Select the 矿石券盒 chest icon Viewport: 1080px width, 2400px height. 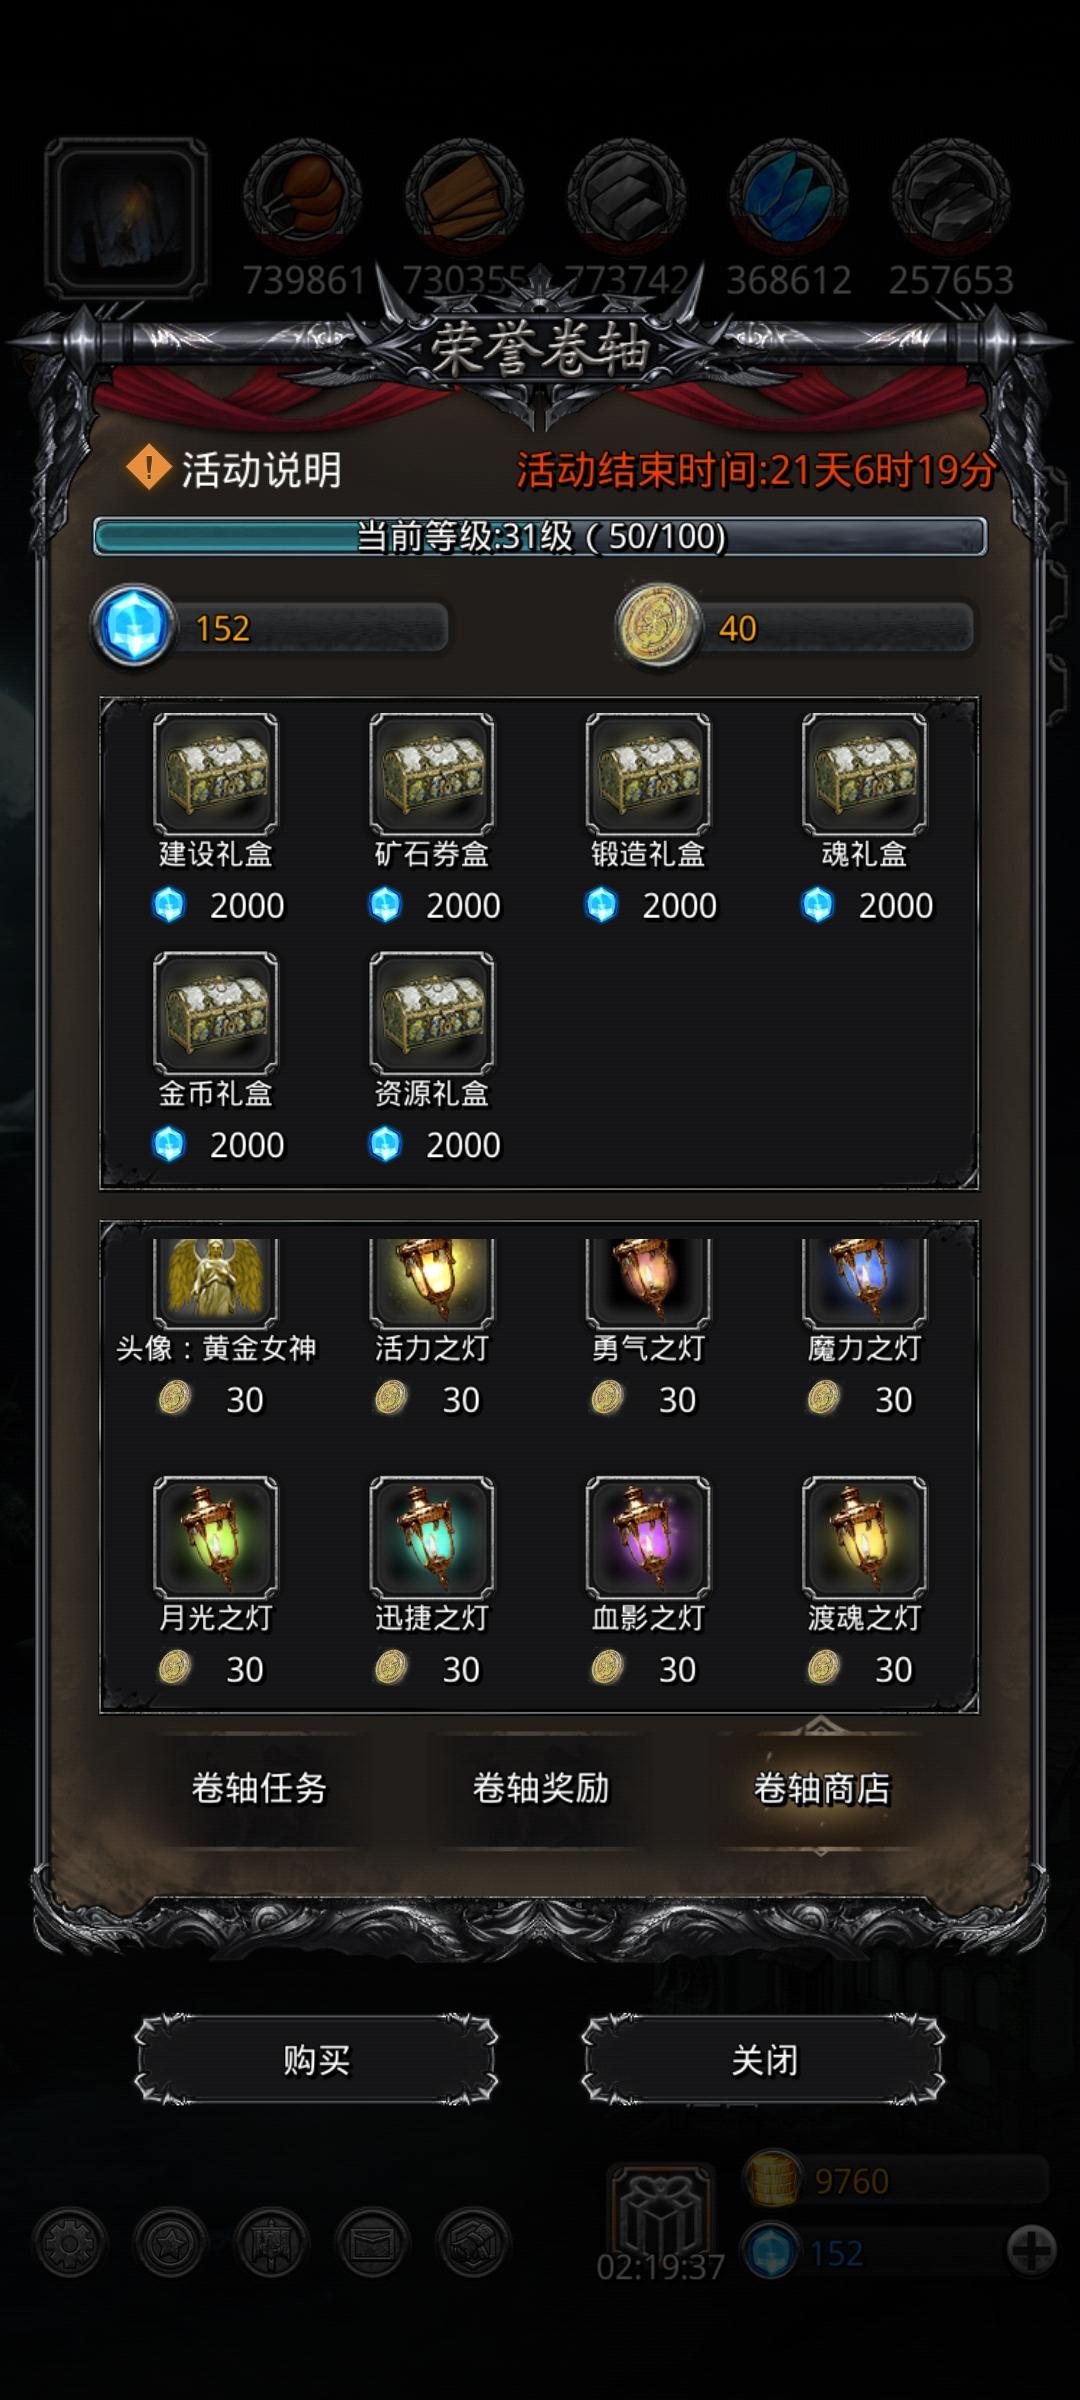point(431,774)
